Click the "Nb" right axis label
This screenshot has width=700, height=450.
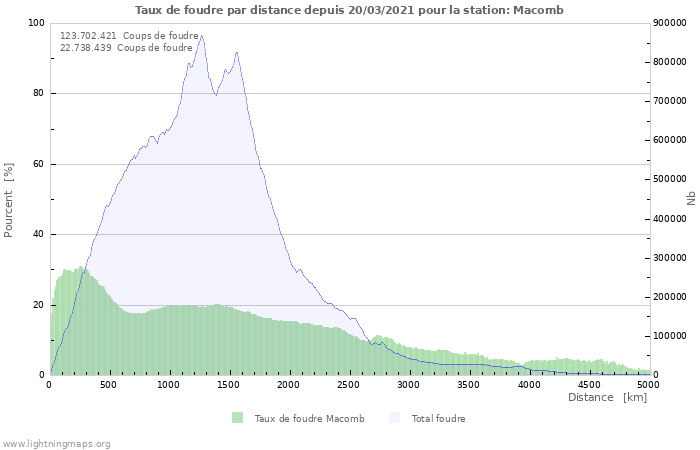tap(690, 199)
